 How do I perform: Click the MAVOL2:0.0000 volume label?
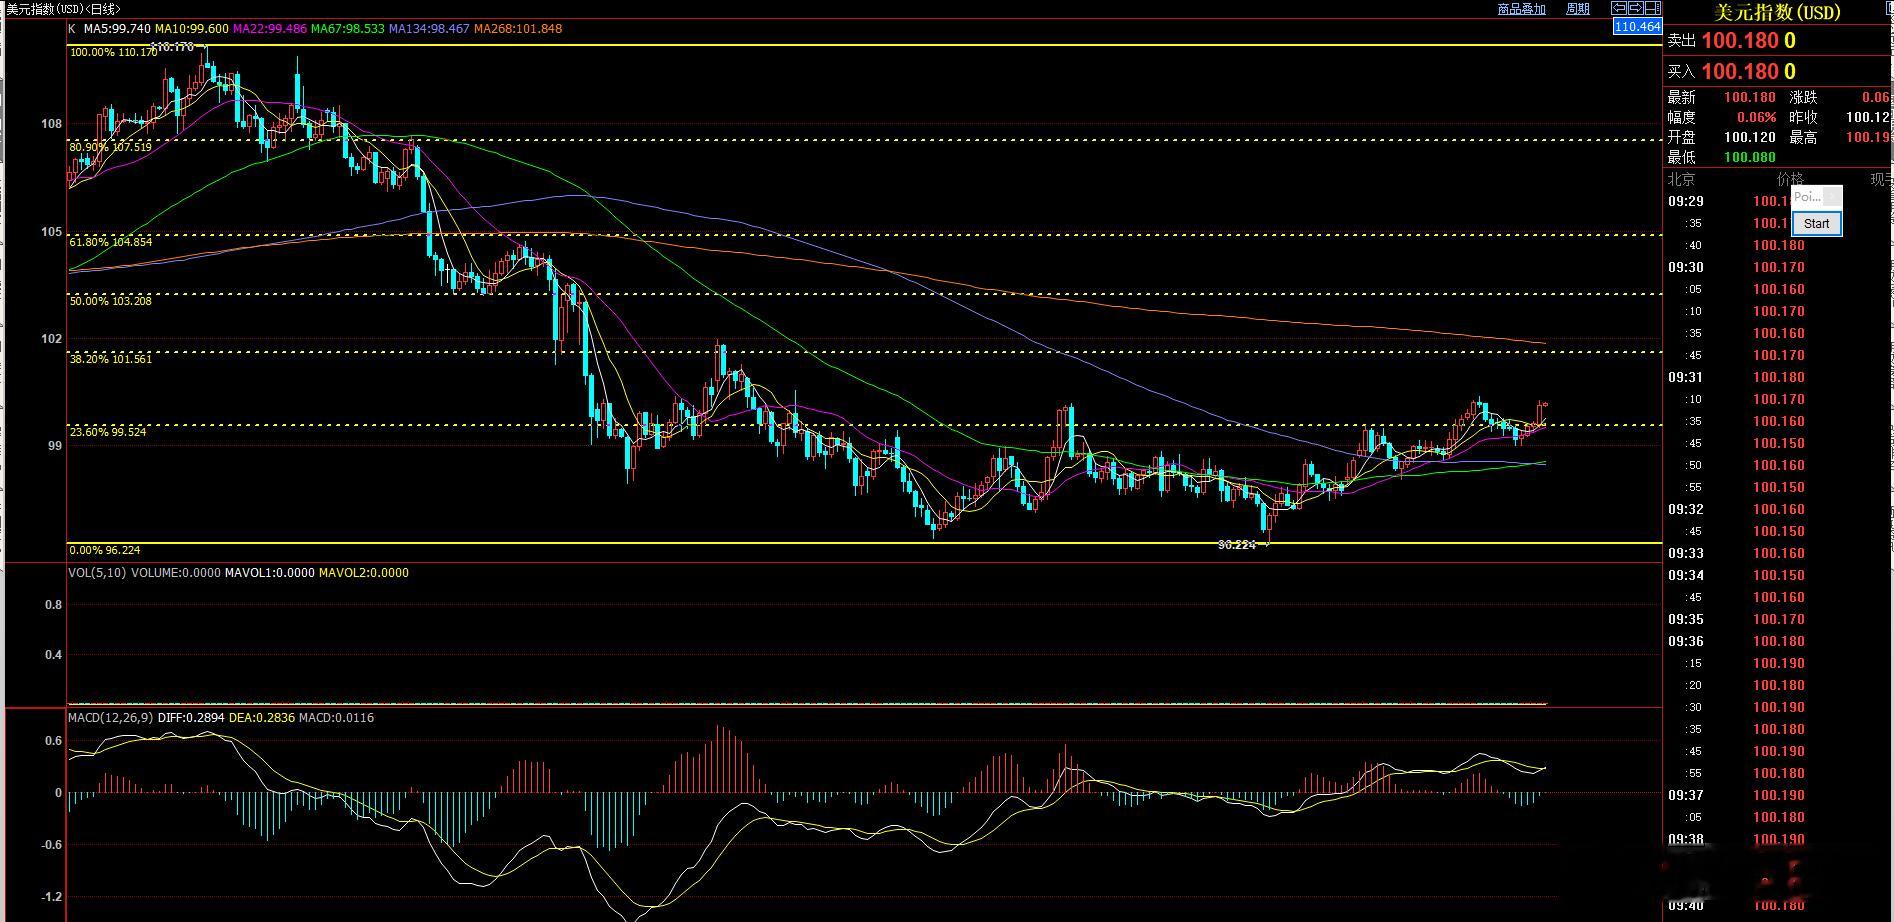coord(364,573)
